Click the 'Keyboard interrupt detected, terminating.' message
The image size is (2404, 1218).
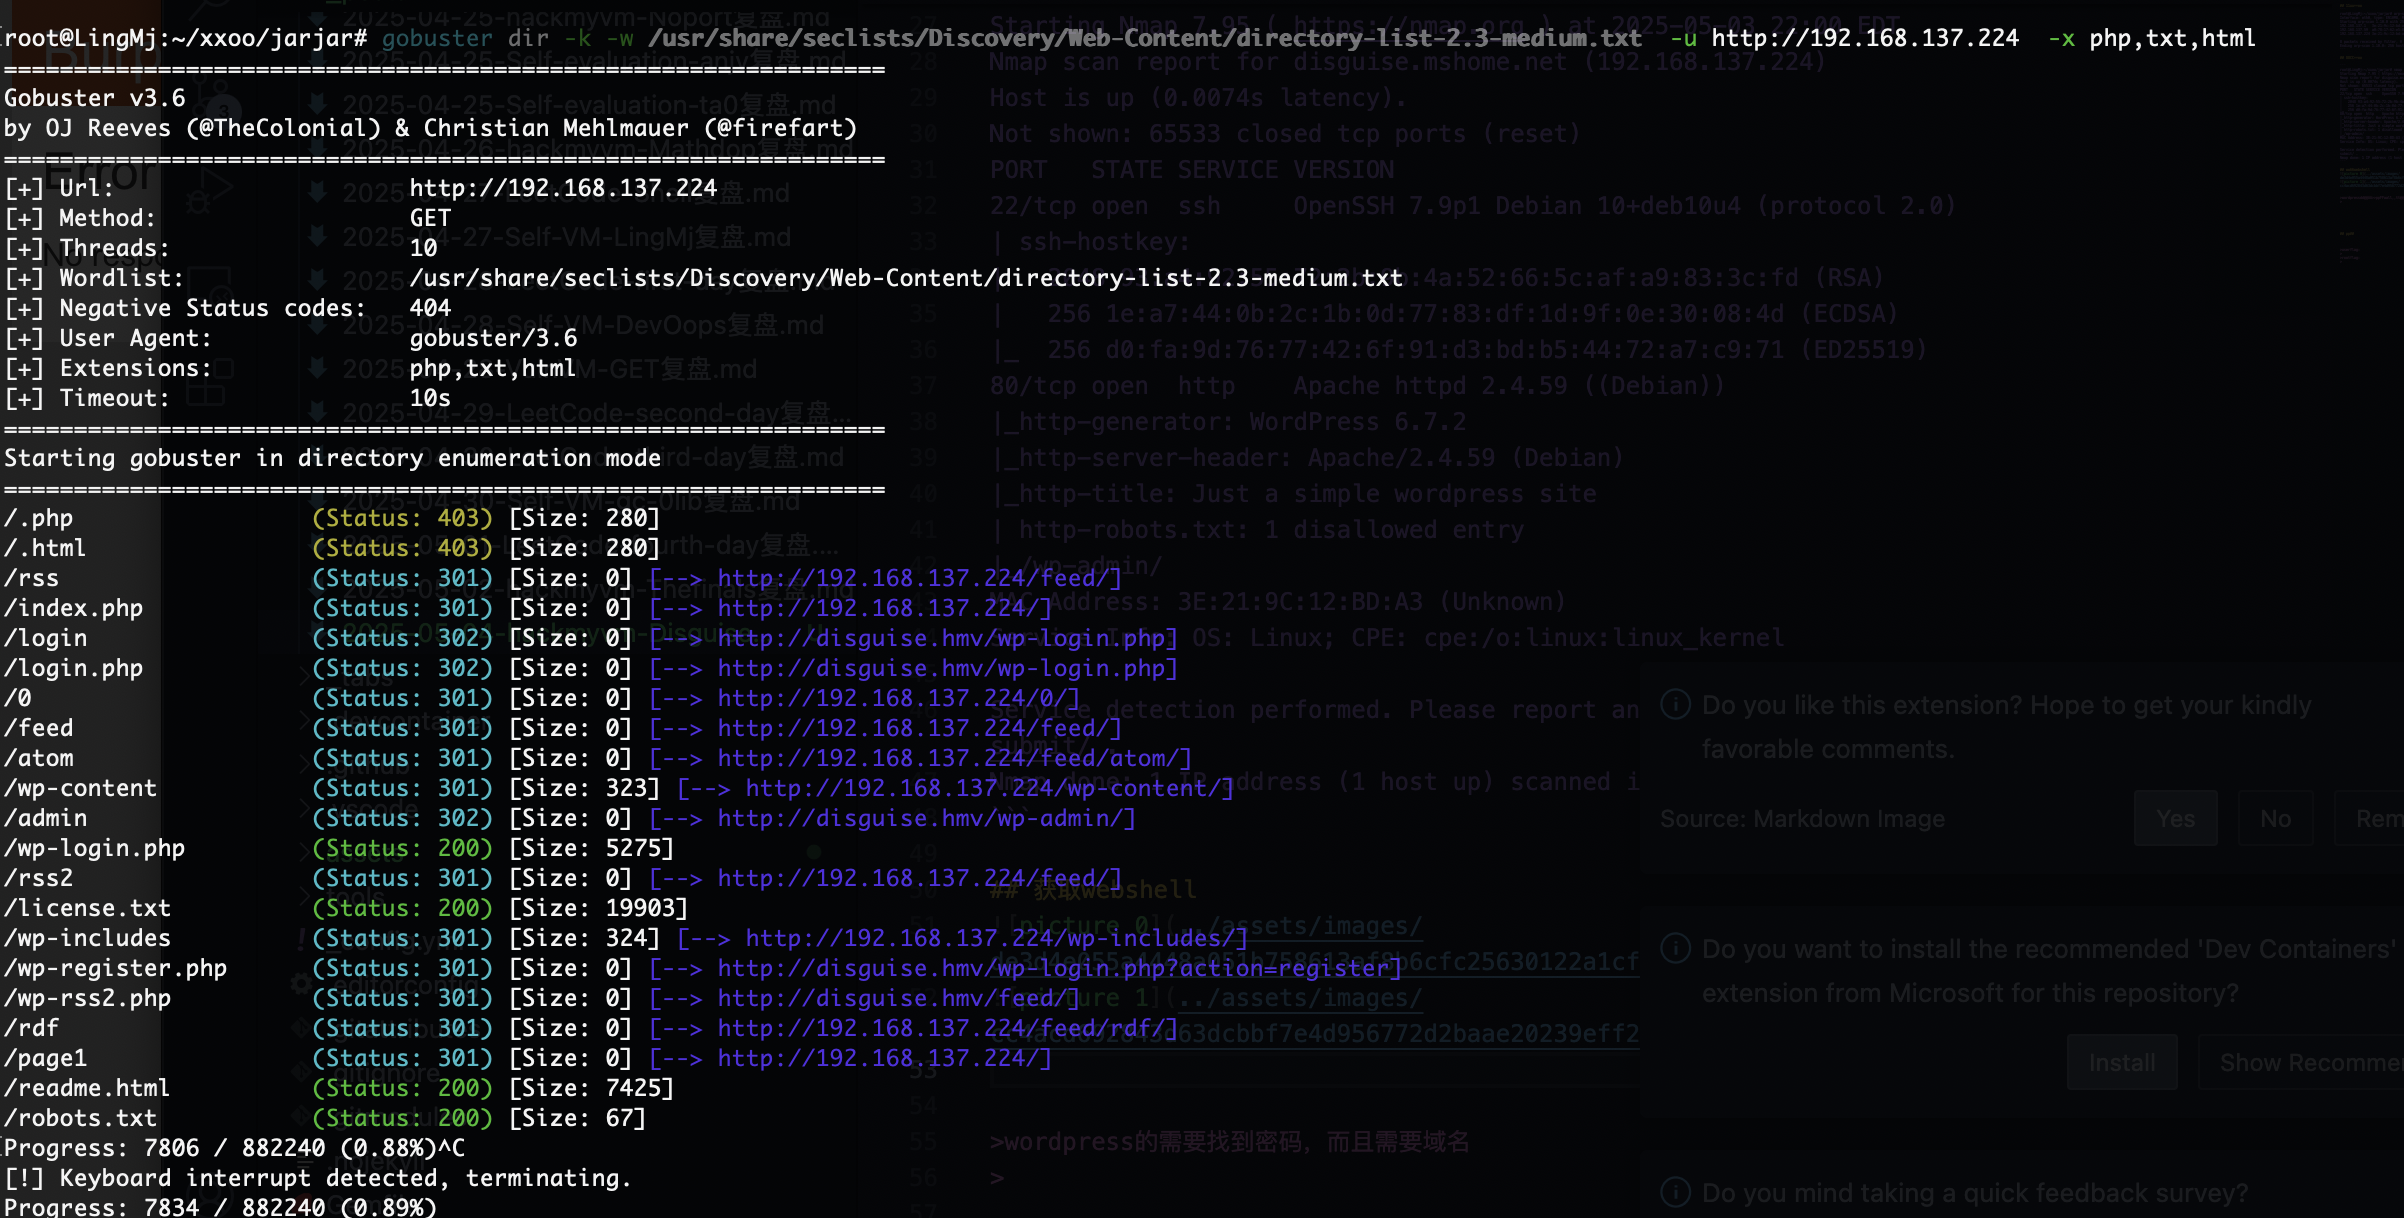(x=346, y=1178)
